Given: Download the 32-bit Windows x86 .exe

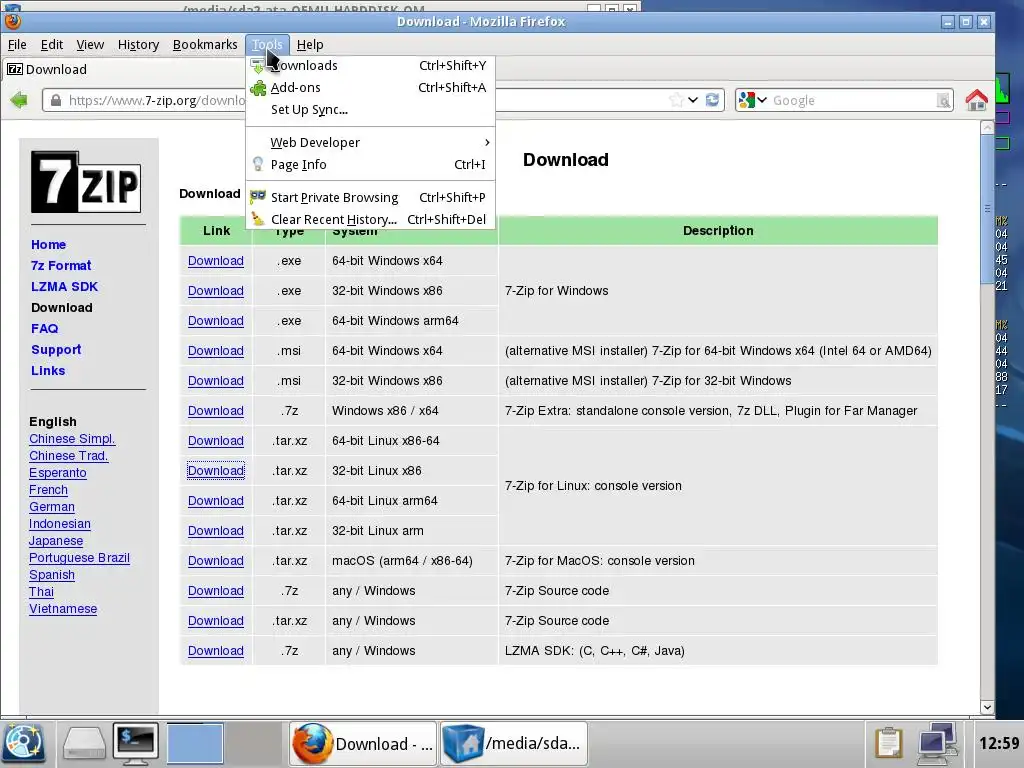Looking at the screenshot, I should pos(216,291).
